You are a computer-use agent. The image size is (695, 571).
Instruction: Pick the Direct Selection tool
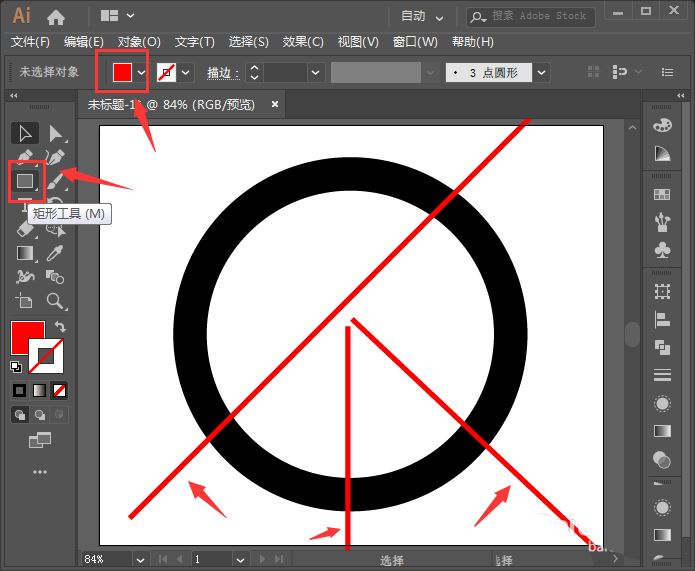[x=56, y=133]
